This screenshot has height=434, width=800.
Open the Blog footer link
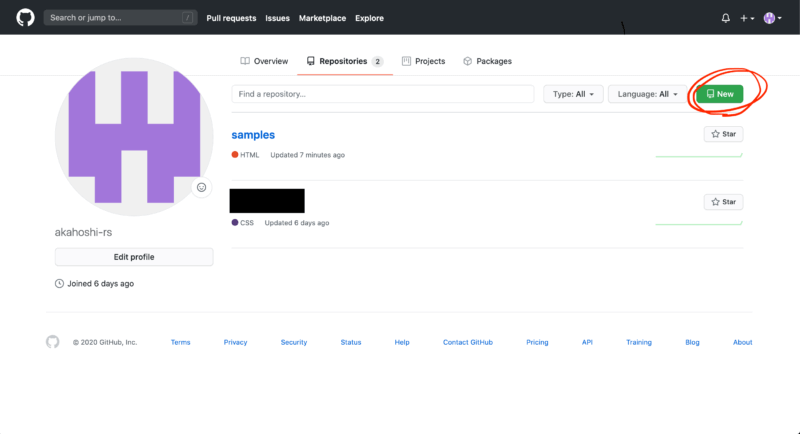point(692,342)
